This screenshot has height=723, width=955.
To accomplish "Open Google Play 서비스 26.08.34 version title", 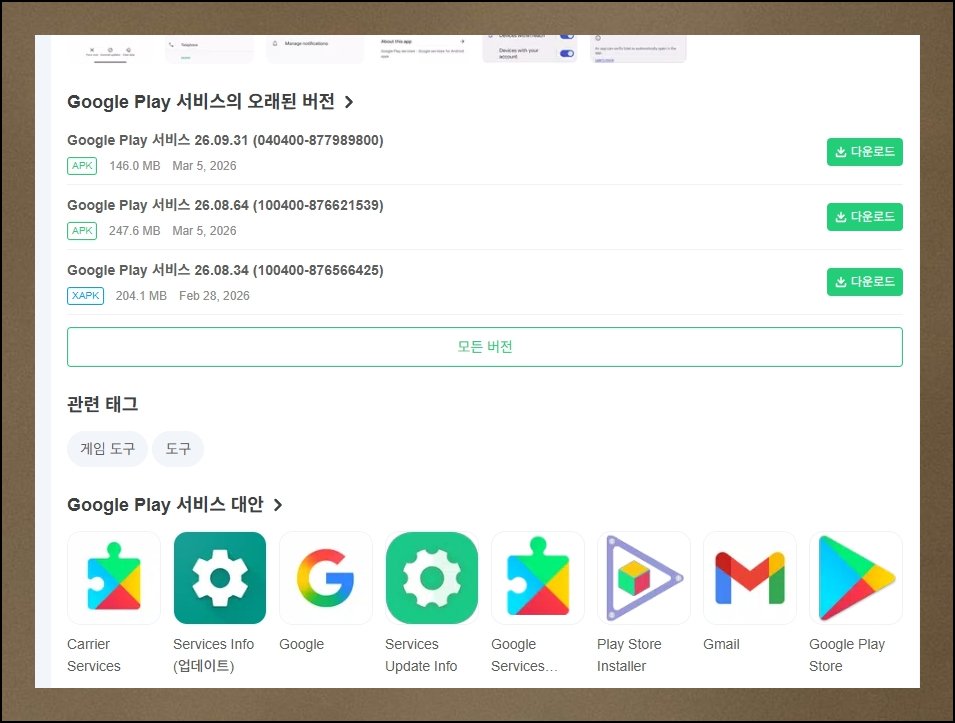I will pyautogui.click(x=225, y=270).
